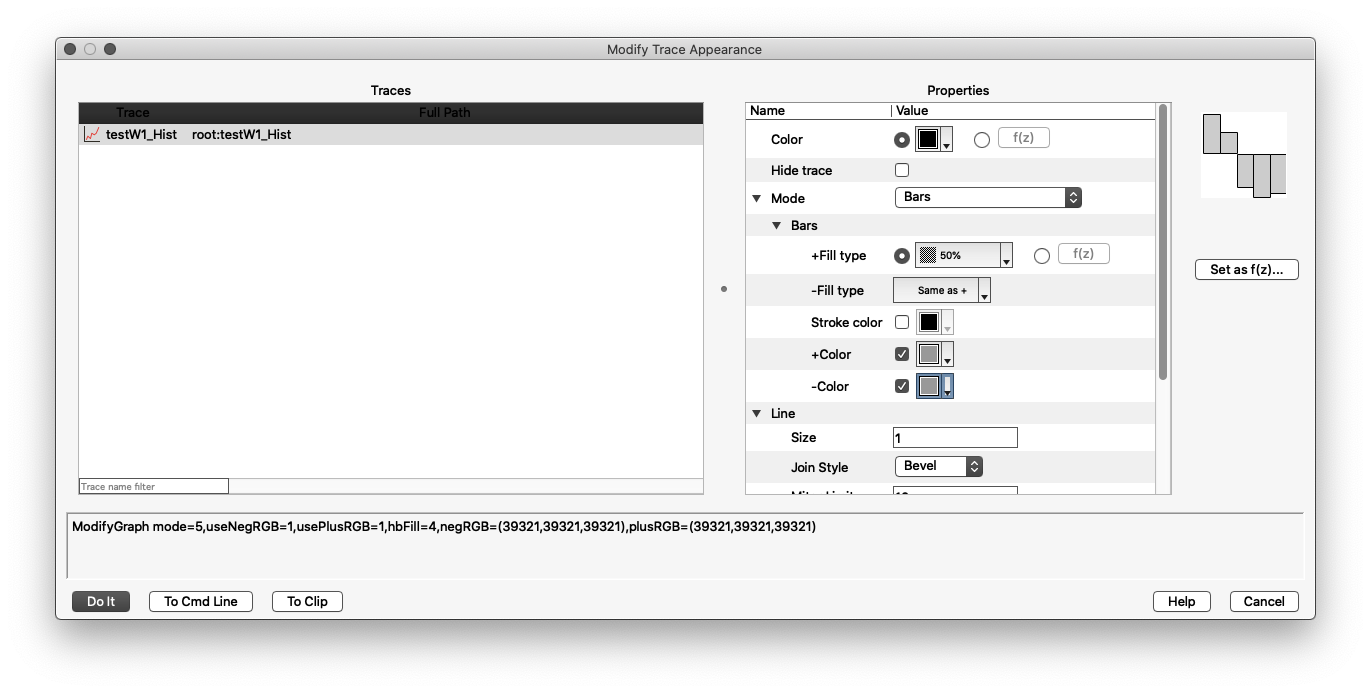Toggle the Hide trace checkbox
Viewport: 1371px width, 693px height.
pos(902,170)
